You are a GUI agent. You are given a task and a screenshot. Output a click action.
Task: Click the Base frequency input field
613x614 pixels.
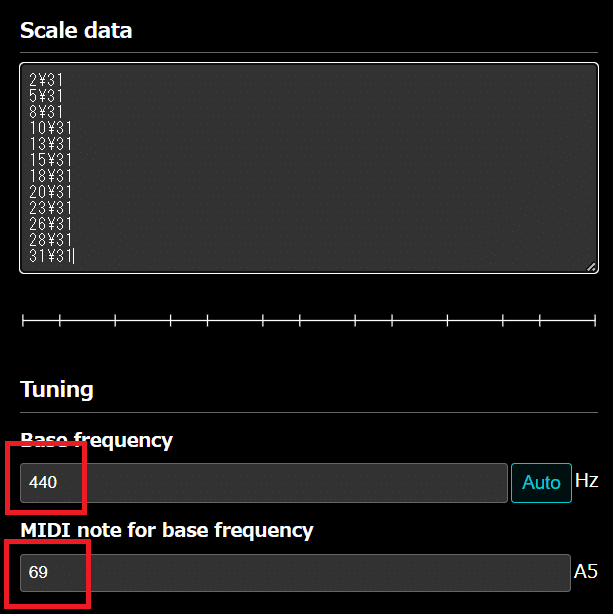point(264,483)
